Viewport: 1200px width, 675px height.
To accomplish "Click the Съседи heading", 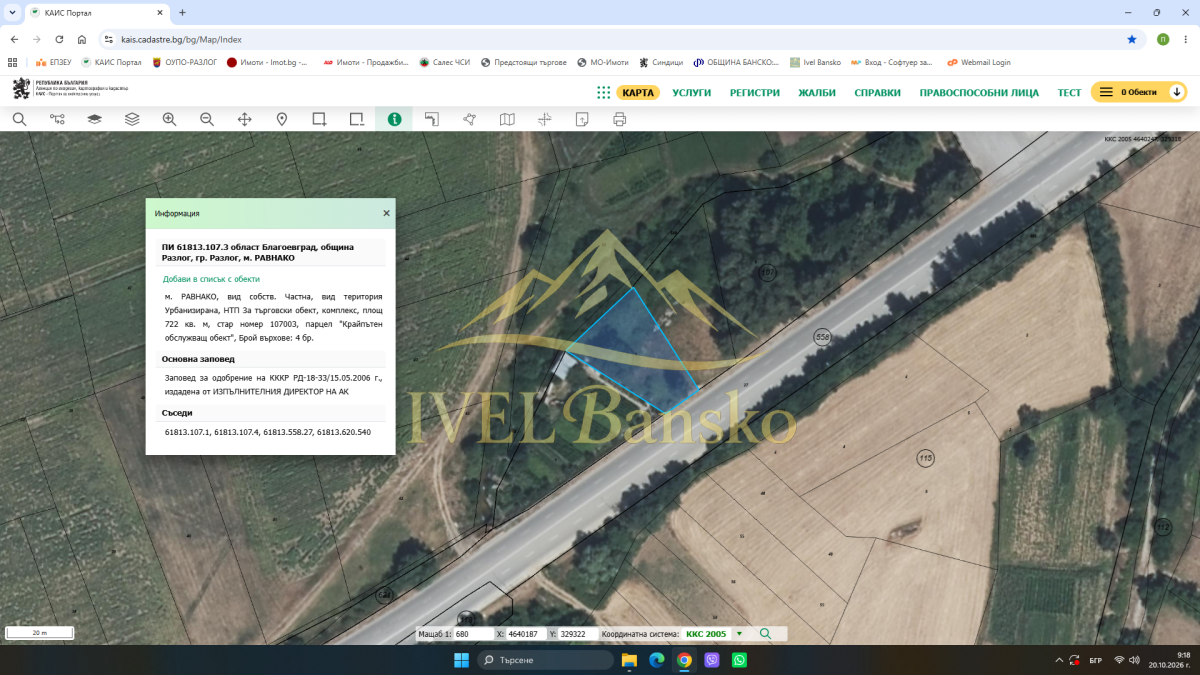I will click(x=177, y=412).
